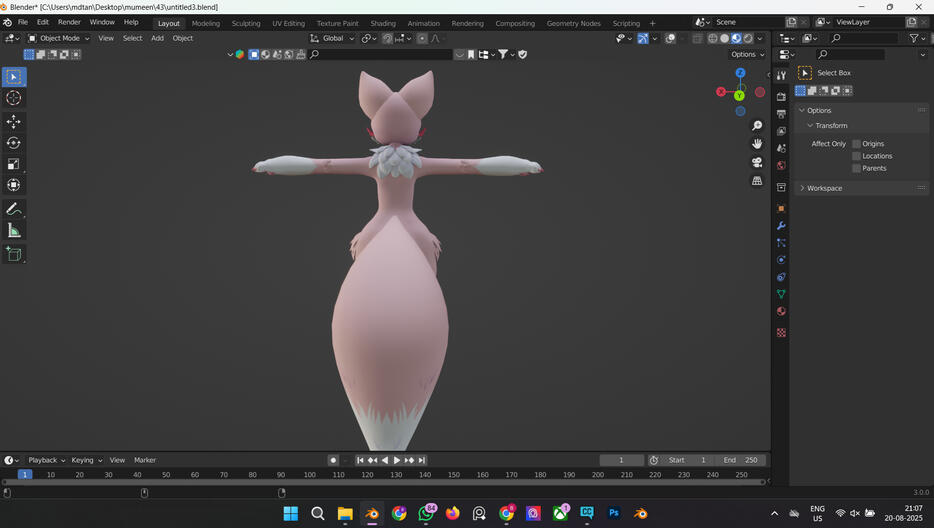
Task: Switch to wireframe viewport shading
Action: [x=712, y=38]
